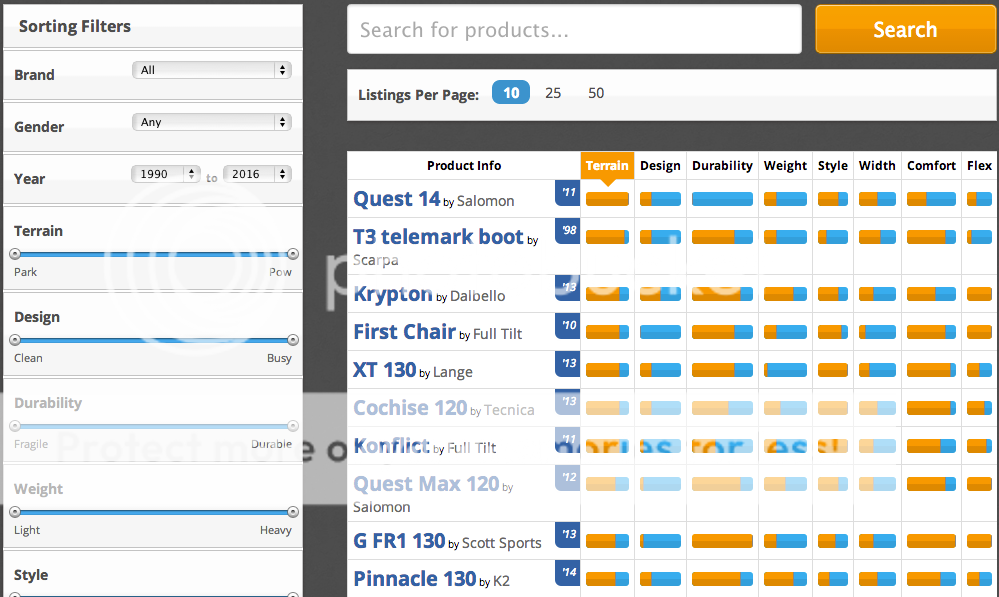Click the '11 year badge for Quest 14
This screenshot has width=999, height=597.
[568, 193]
